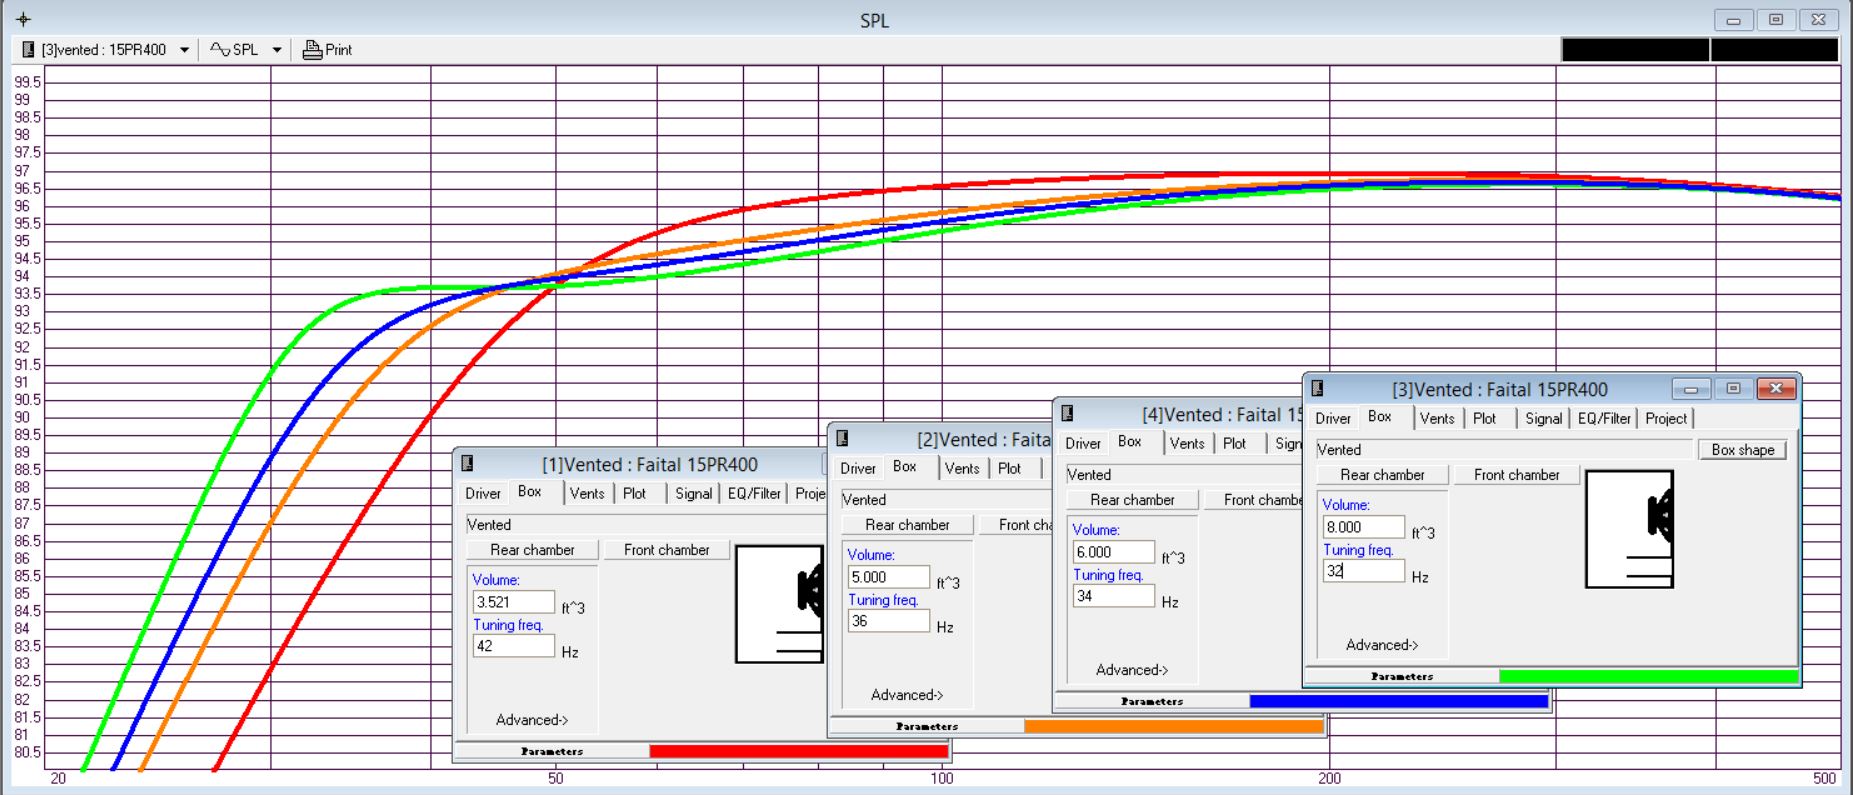1853x795 pixels.
Task: Select the Box tab in [2]Vented window
Action: pos(905,467)
